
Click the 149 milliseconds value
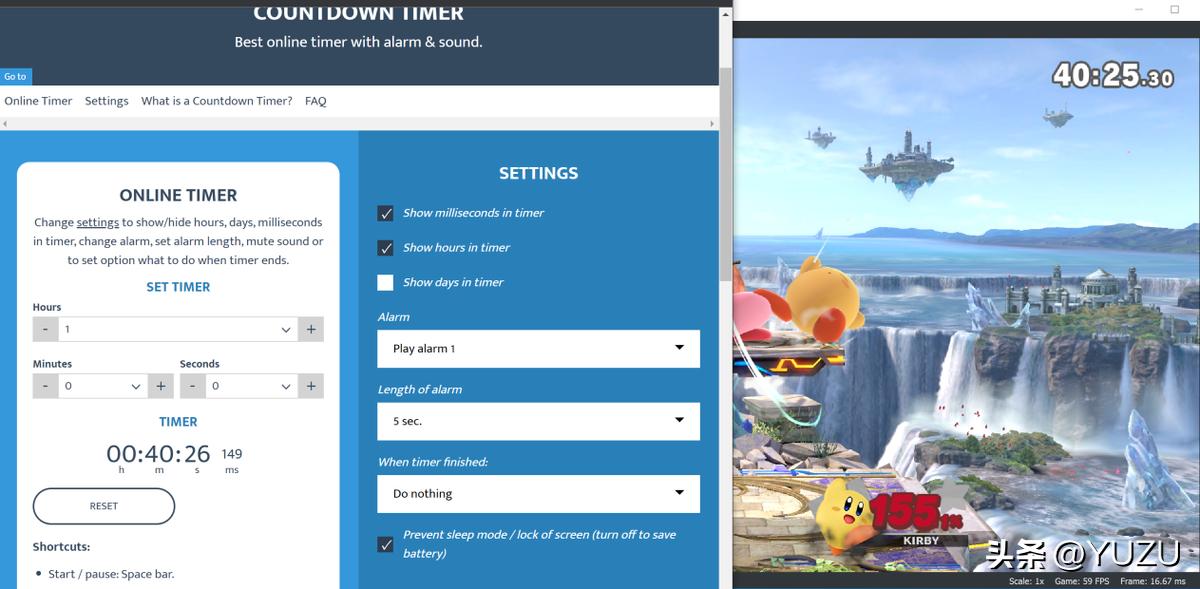tap(232, 454)
